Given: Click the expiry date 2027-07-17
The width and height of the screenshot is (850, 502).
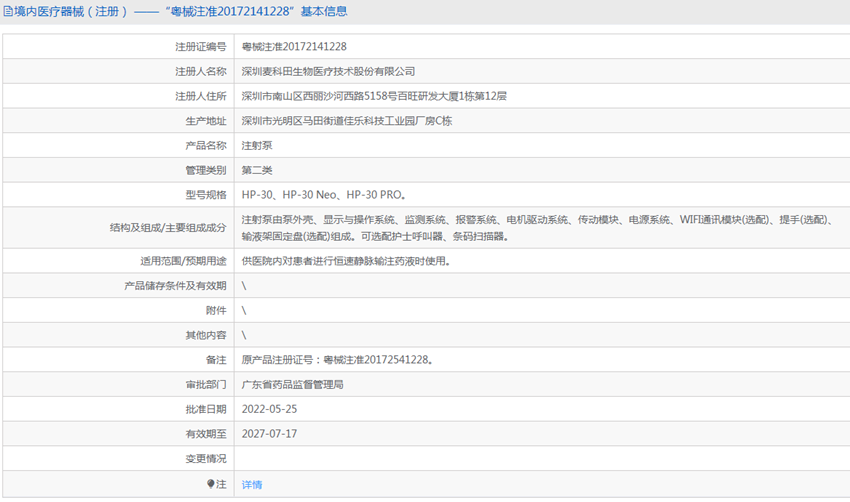Looking at the screenshot, I should click(269, 434).
